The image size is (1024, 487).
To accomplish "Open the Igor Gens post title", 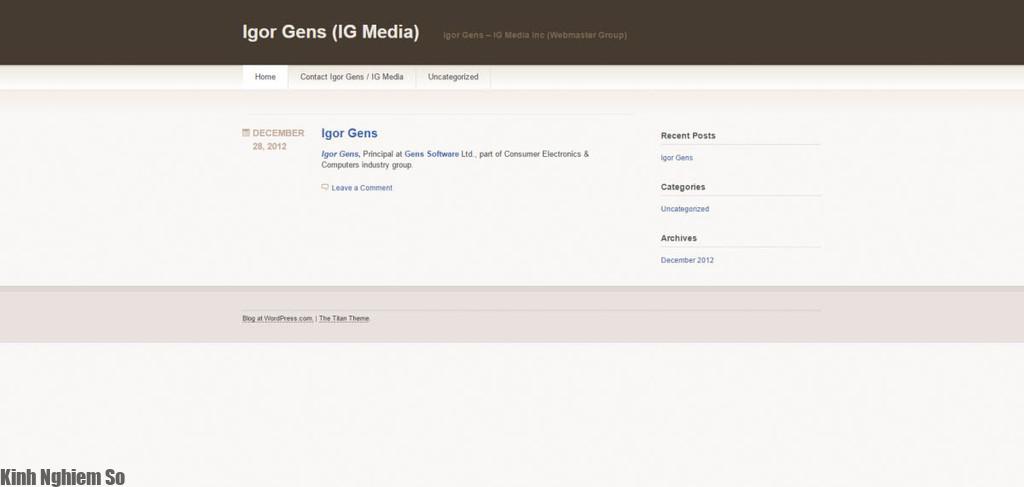I will click(349, 133).
